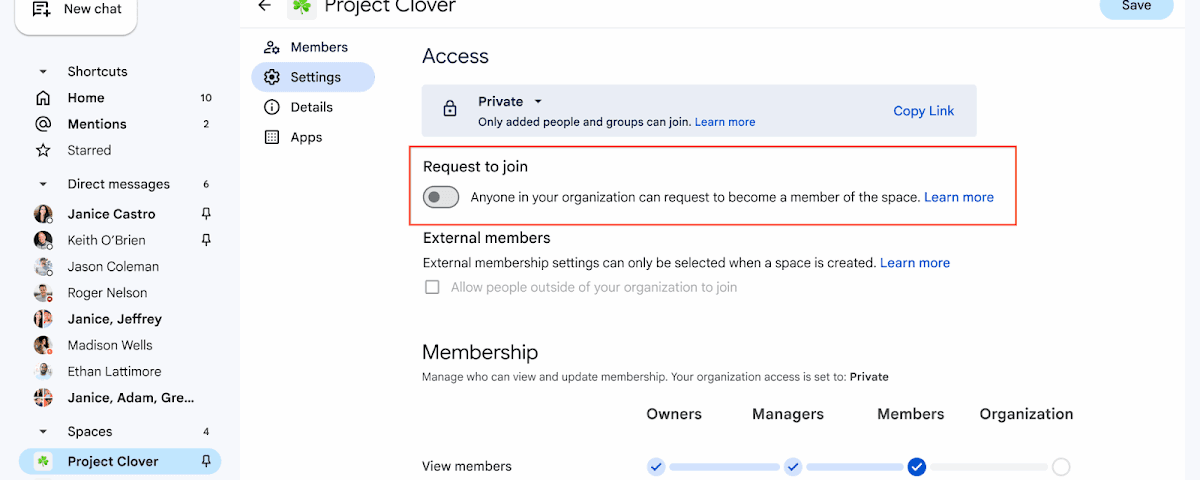Click the back arrow beside Project Clover
Screen dimensions: 1200x480
(x=264, y=6)
